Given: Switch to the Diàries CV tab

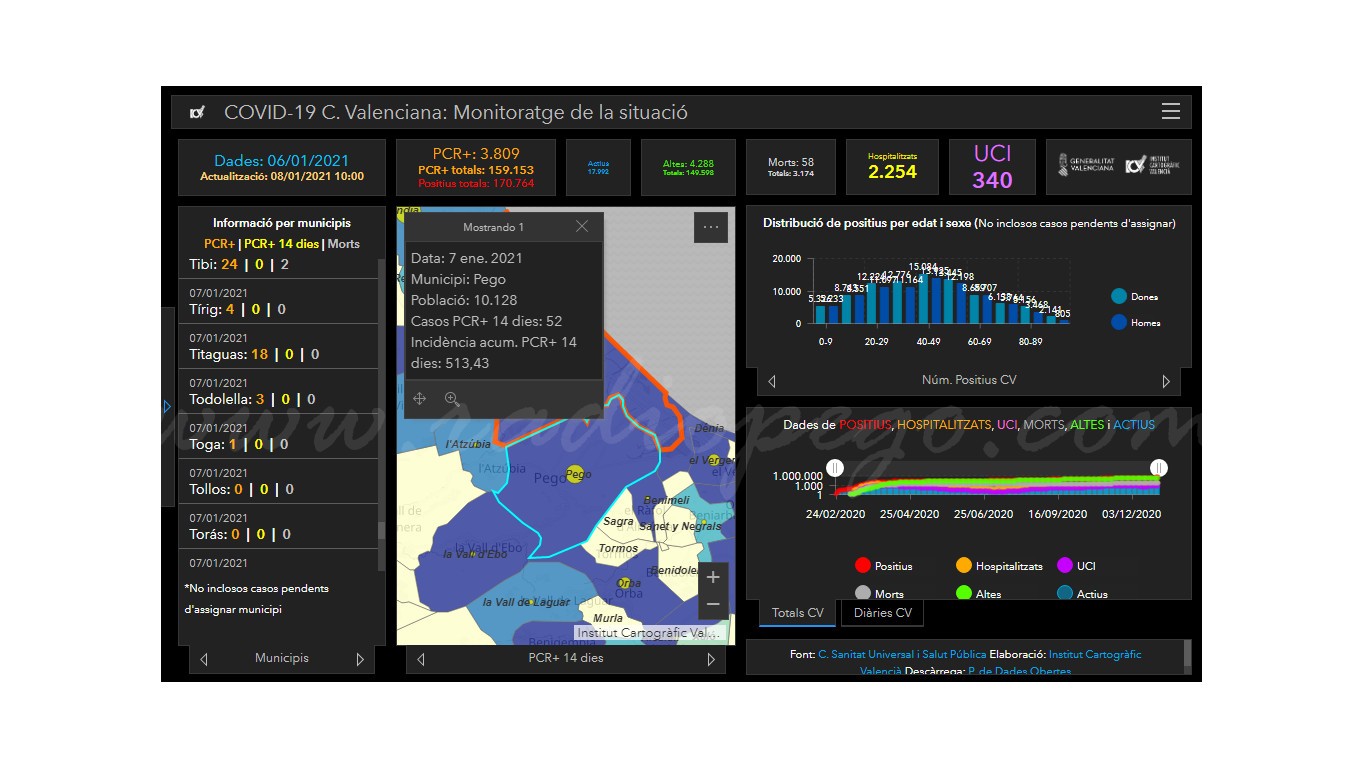Looking at the screenshot, I should 882,613.
